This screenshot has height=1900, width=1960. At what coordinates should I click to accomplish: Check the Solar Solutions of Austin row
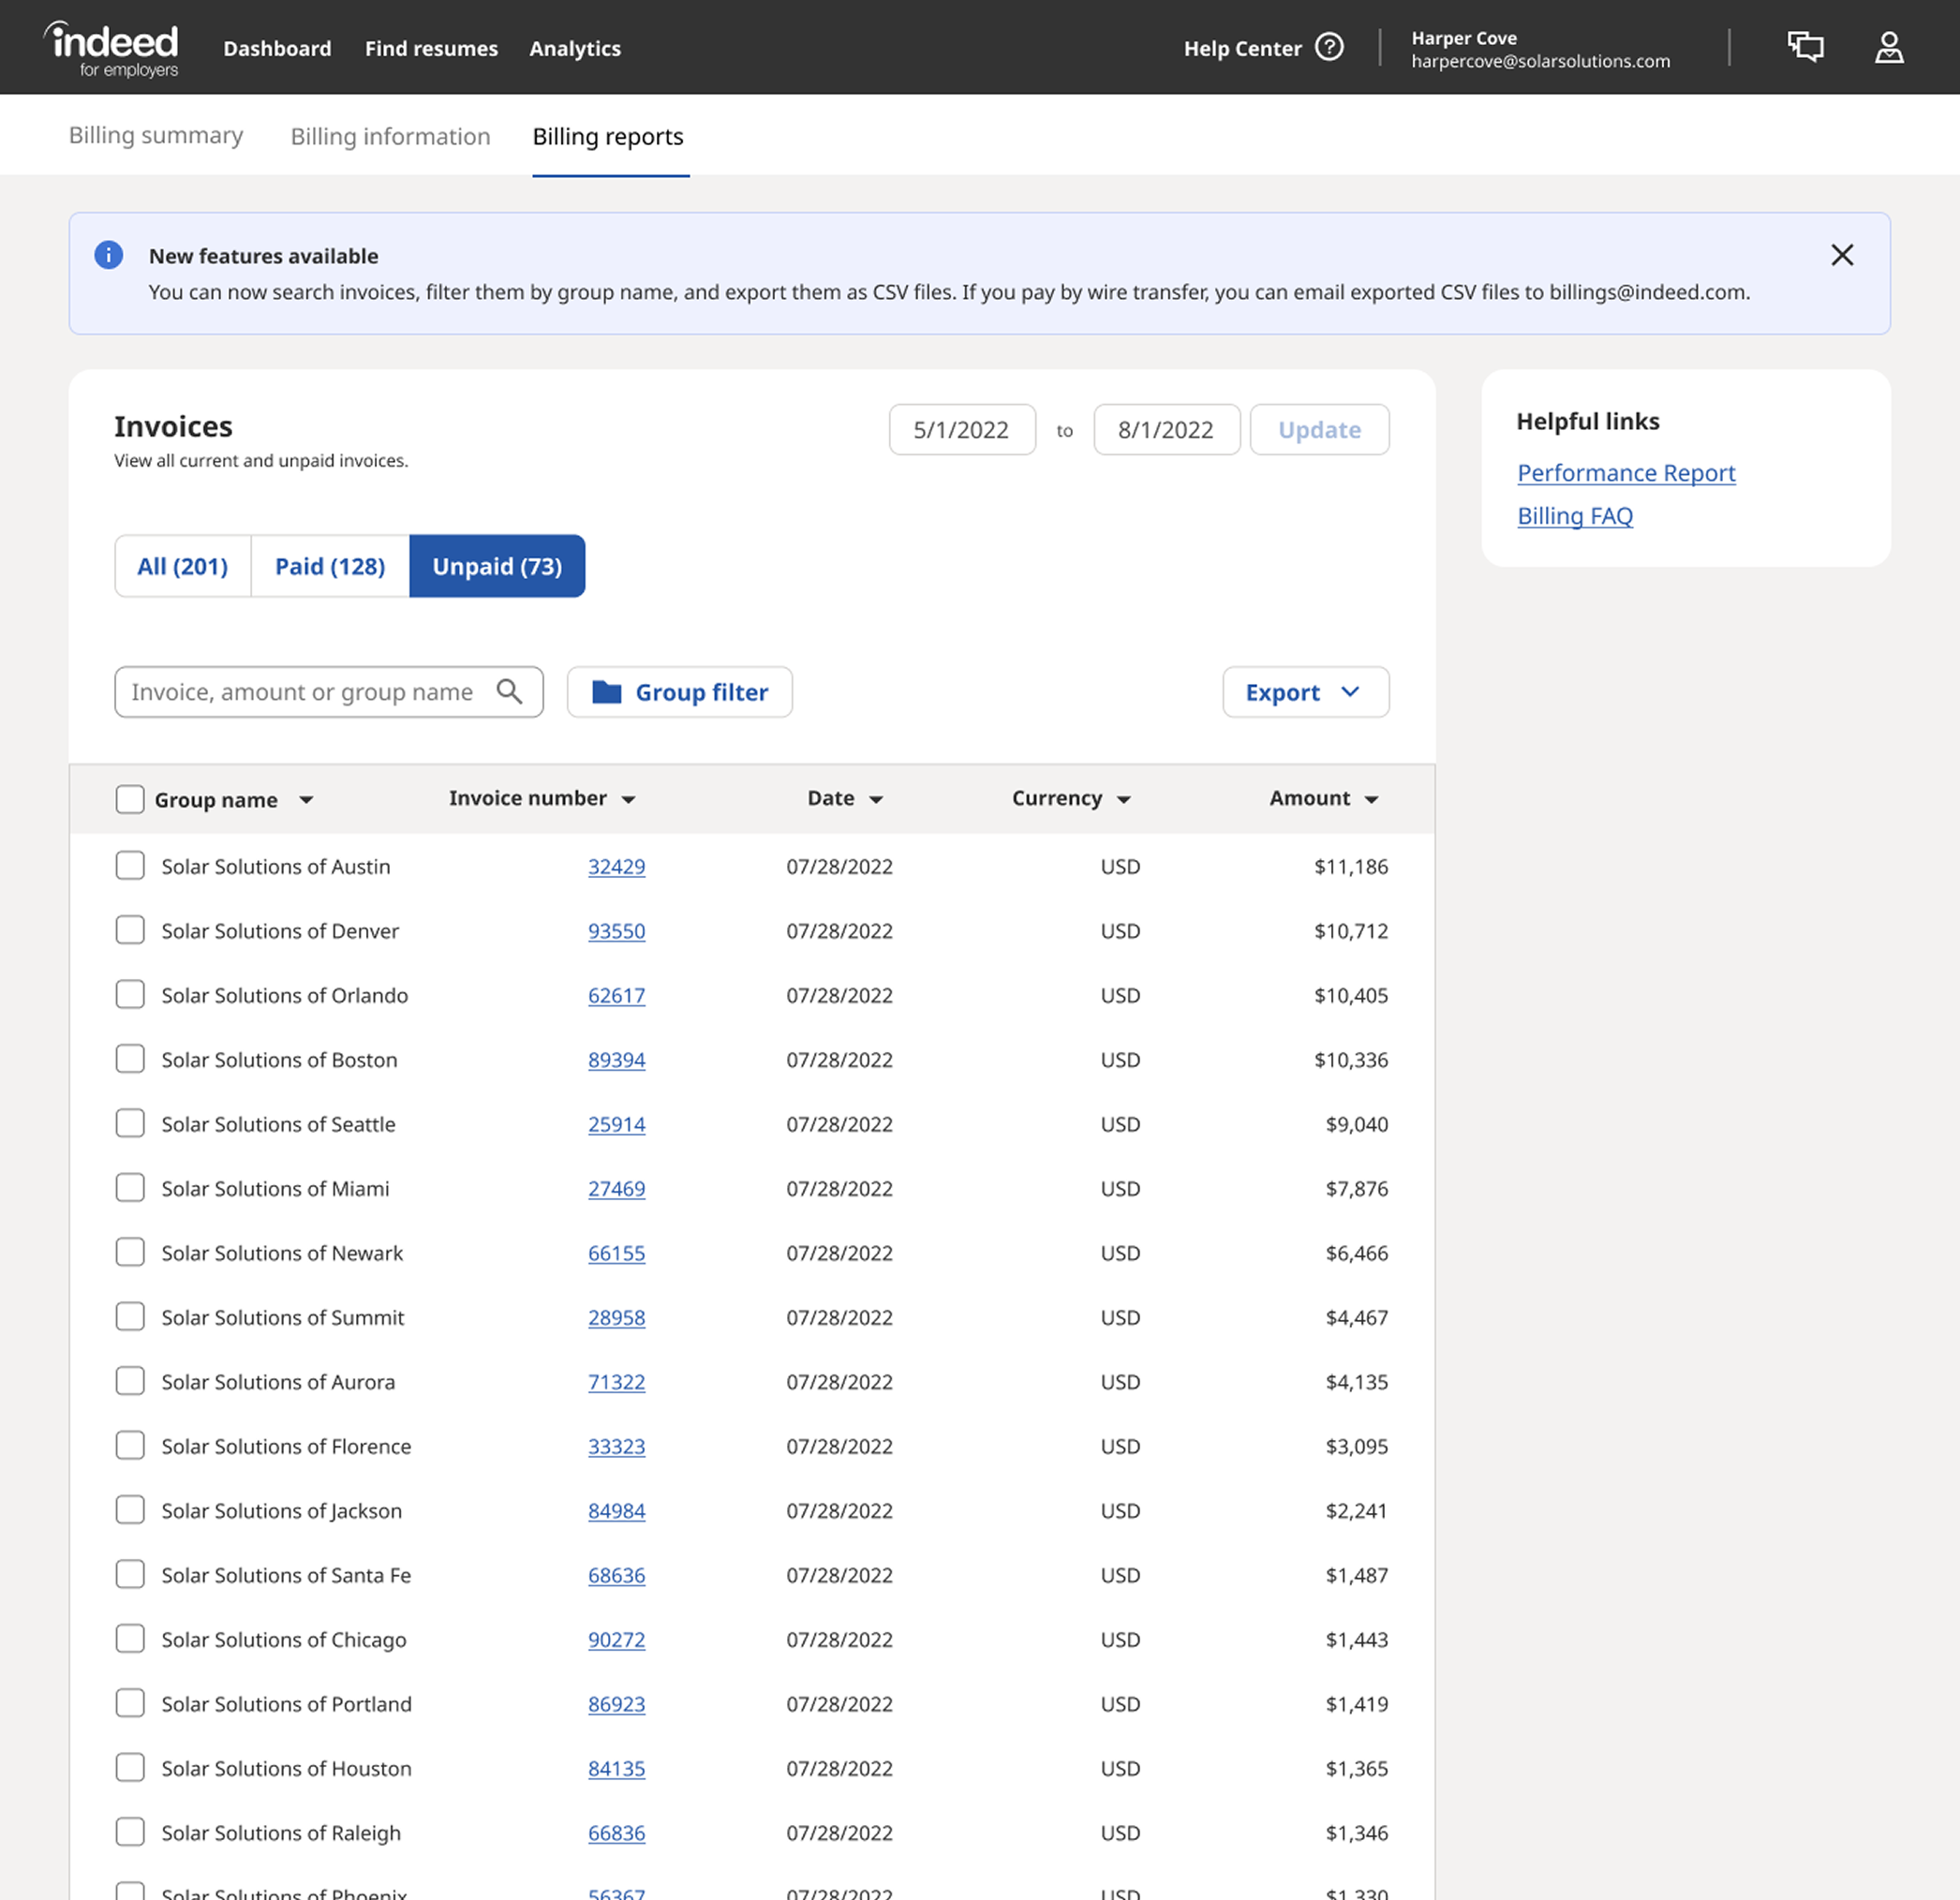pos(130,865)
